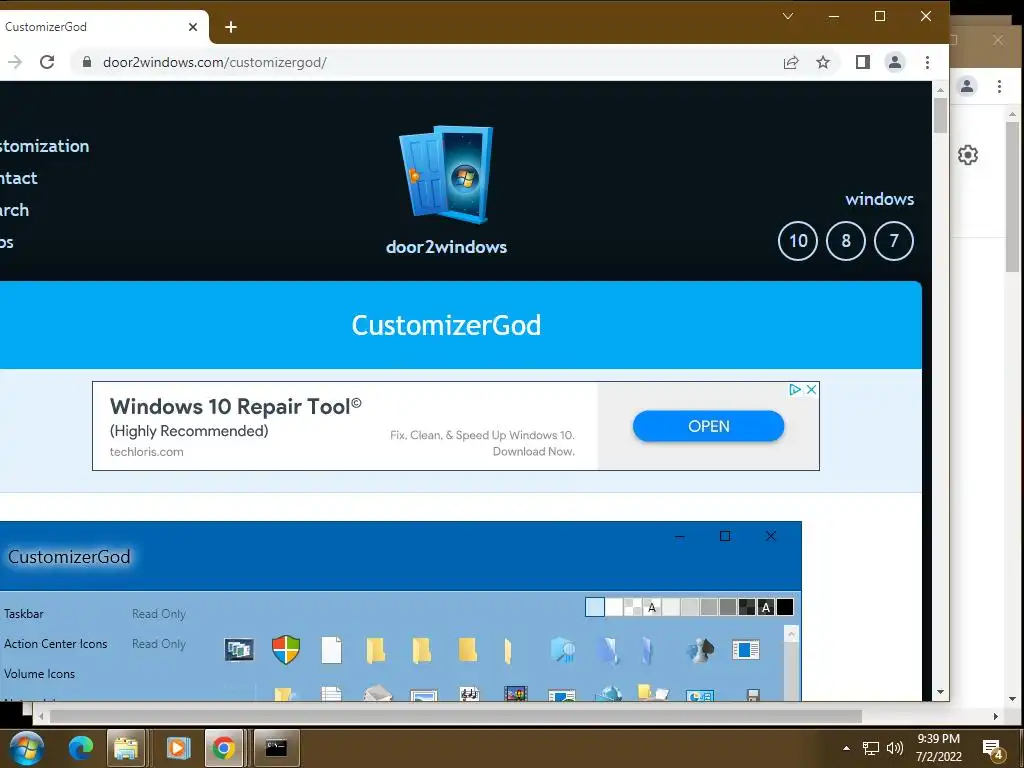Click the Windows security shield icon
Screen dimensions: 1024x768
pos(285,650)
